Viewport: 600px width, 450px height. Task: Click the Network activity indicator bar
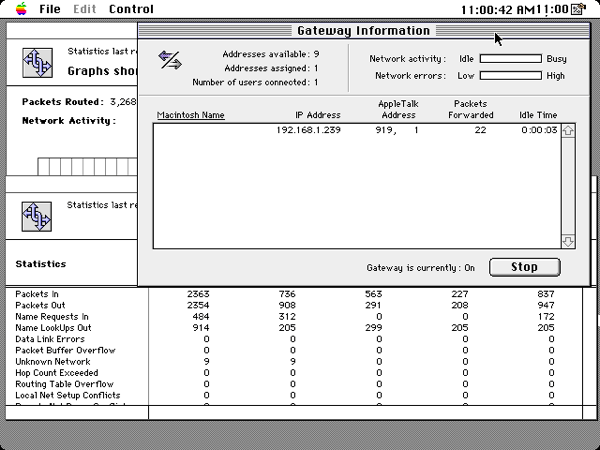coord(511,59)
